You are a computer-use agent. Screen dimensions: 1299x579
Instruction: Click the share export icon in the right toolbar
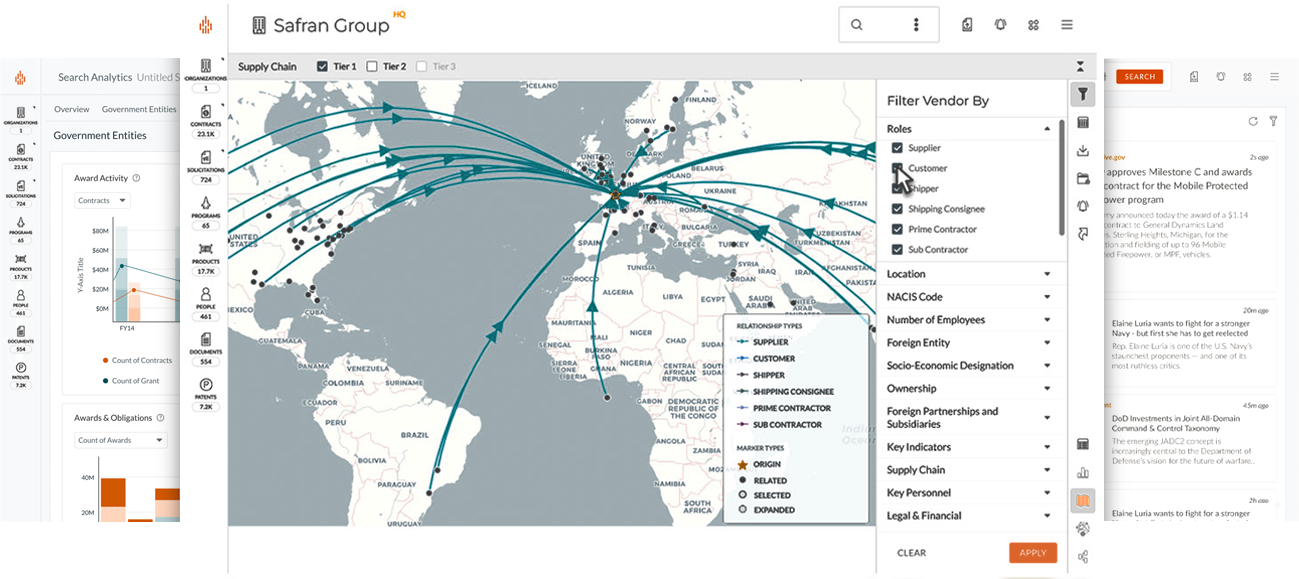(1082, 233)
